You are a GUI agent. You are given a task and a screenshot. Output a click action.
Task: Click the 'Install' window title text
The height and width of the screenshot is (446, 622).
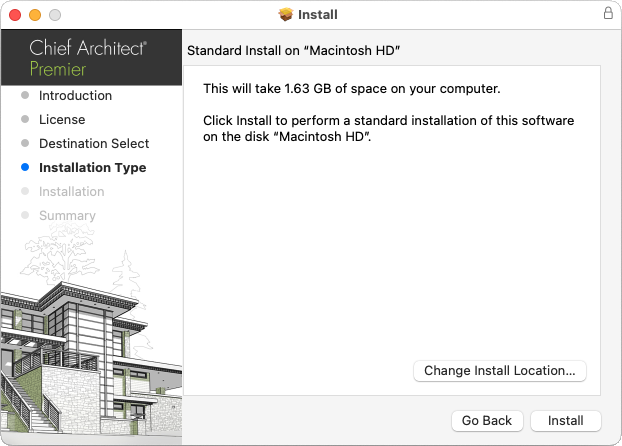[318, 15]
